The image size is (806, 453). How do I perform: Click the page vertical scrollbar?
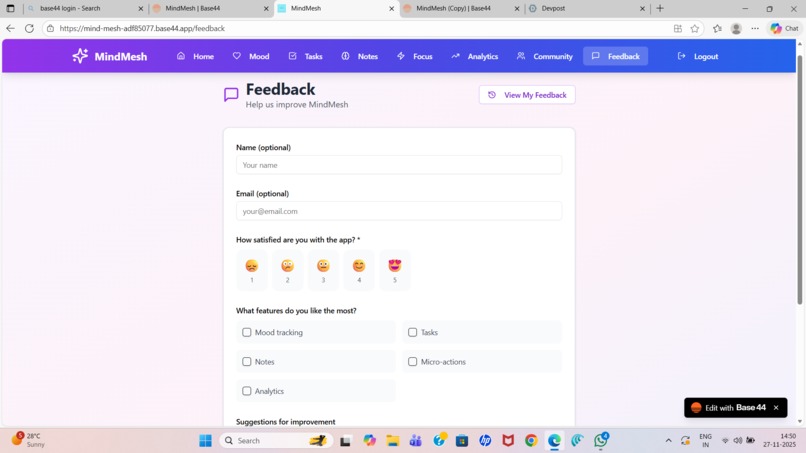[x=799, y=180]
